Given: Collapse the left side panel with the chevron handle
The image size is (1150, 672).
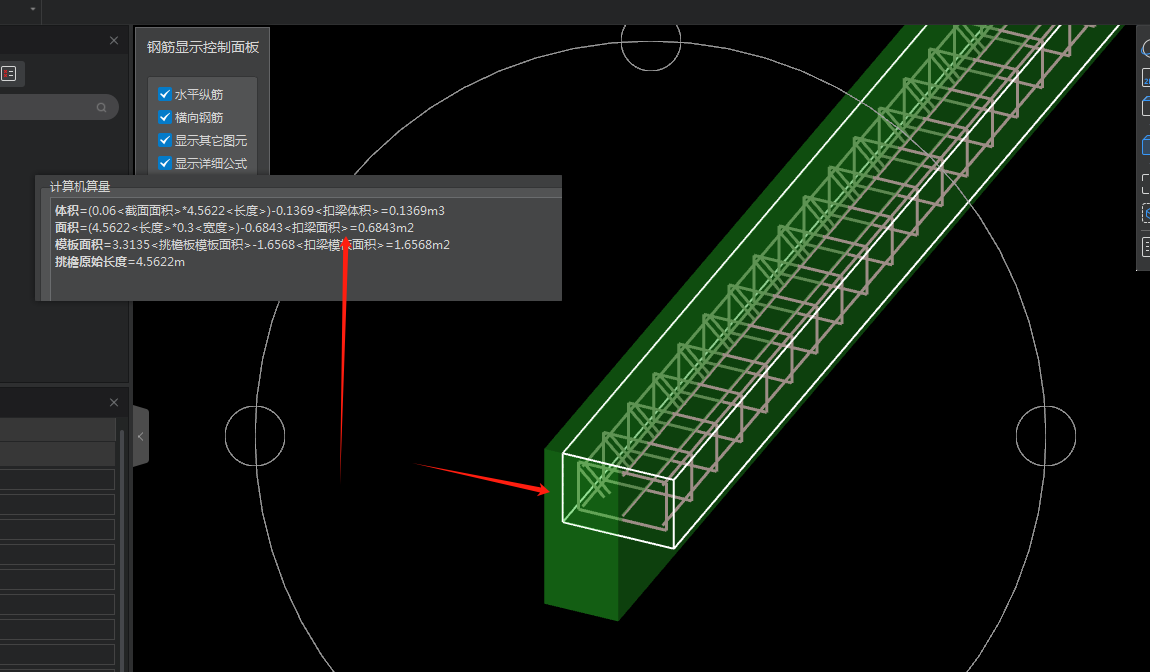Looking at the screenshot, I should click(x=141, y=437).
